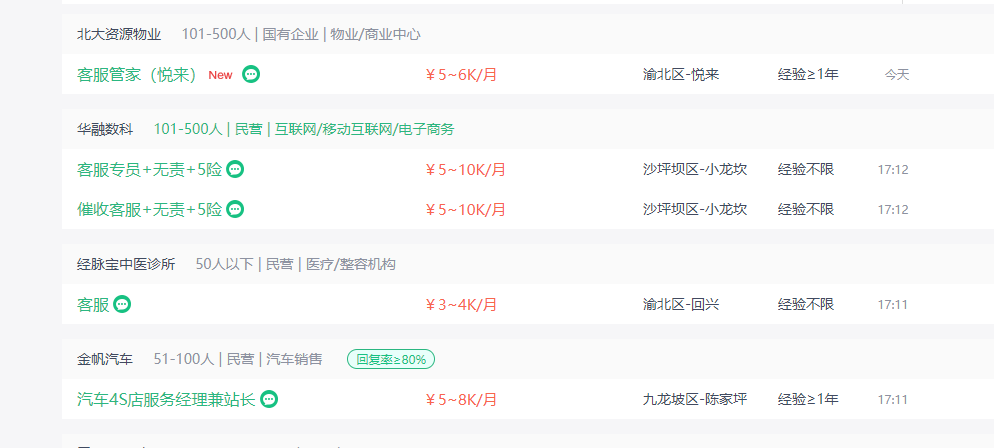Visit 北大资源物业 company page

119,34
